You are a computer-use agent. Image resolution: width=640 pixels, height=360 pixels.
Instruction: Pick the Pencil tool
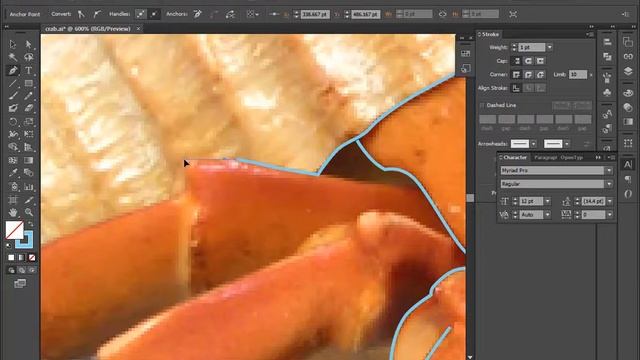click(29, 96)
